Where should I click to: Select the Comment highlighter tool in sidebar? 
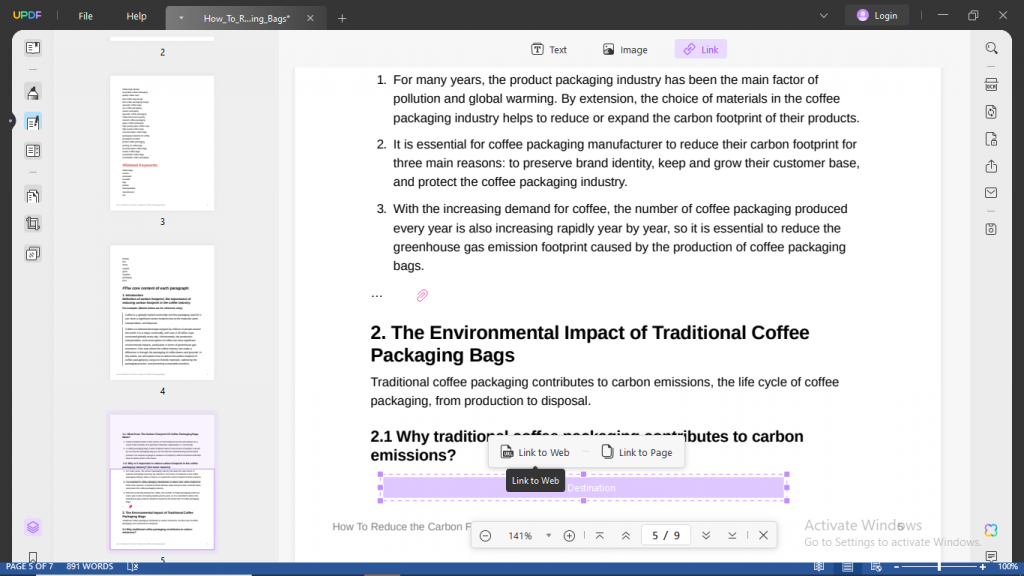[33, 93]
